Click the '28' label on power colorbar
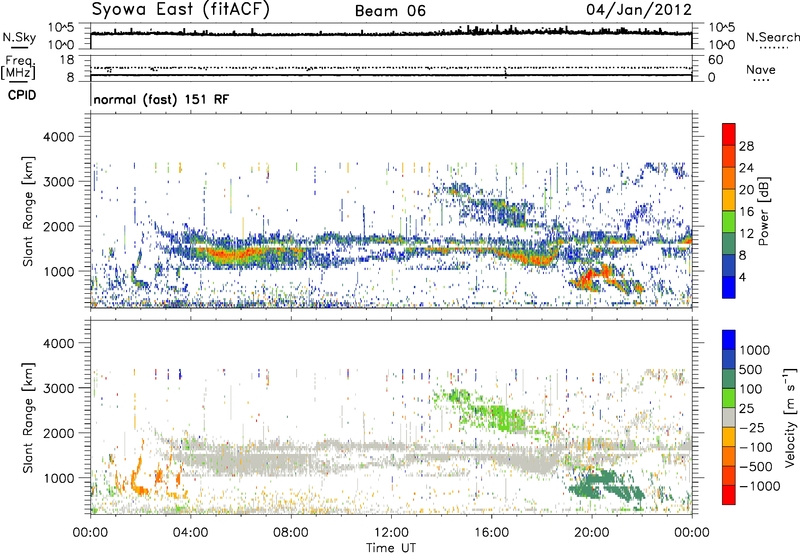This screenshot has height=554, width=800. click(746, 146)
